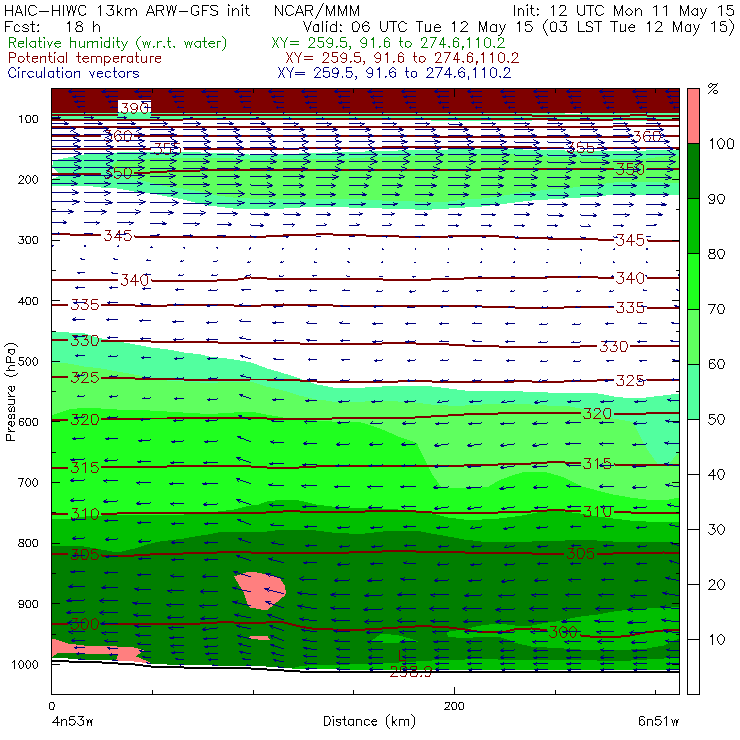The image size is (740, 740).
Task: Click the right '310' contour label
Action: (x=597, y=512)
